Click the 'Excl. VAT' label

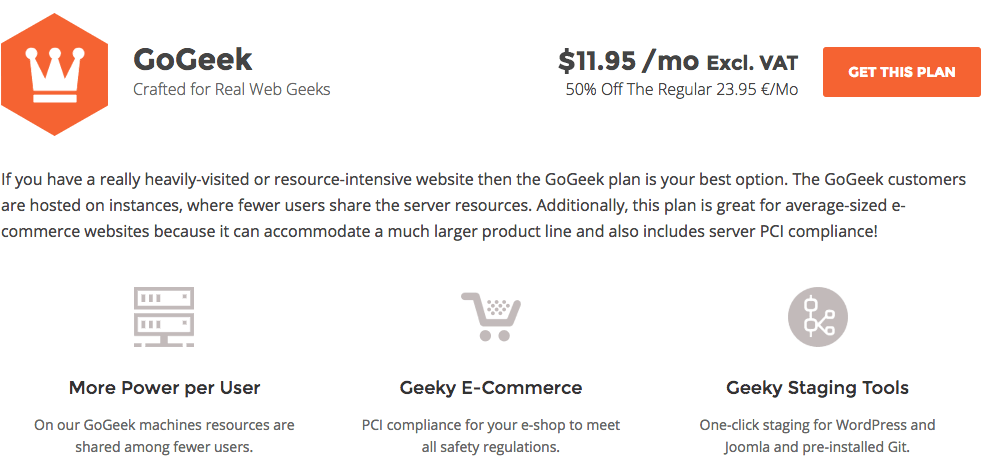point(752,63)
